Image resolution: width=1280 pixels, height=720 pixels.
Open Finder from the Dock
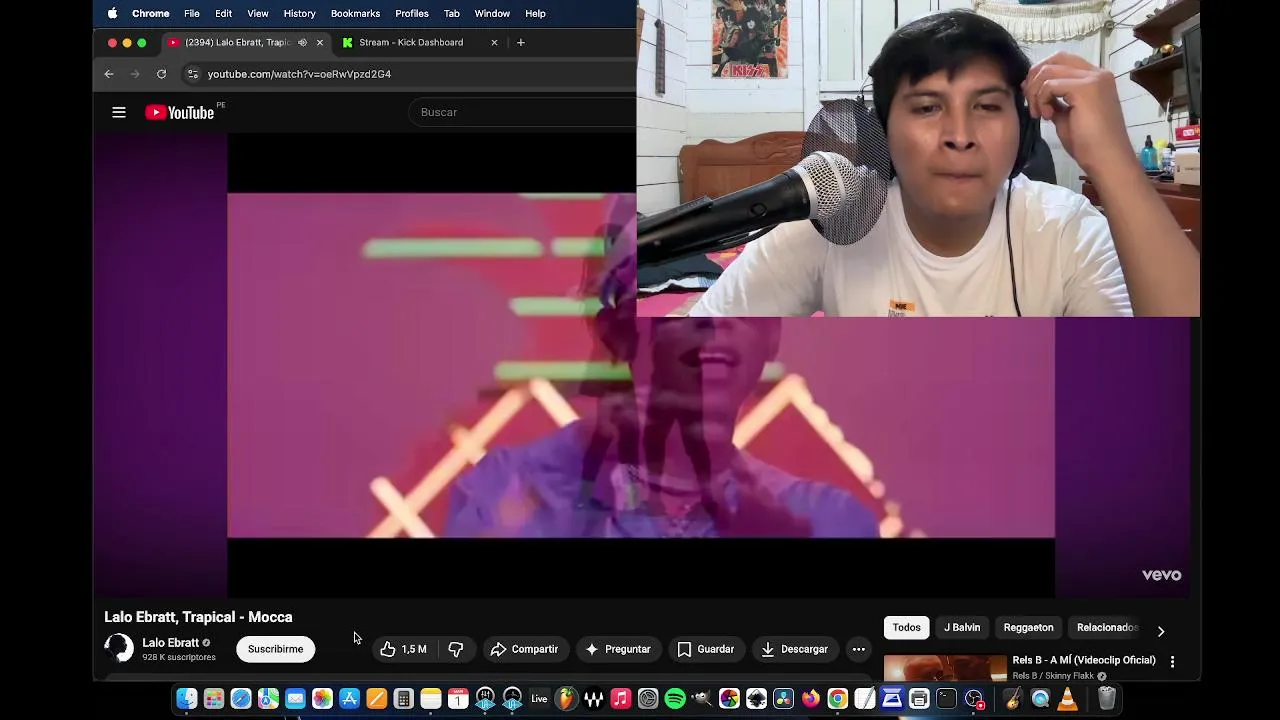click(186, 699)
